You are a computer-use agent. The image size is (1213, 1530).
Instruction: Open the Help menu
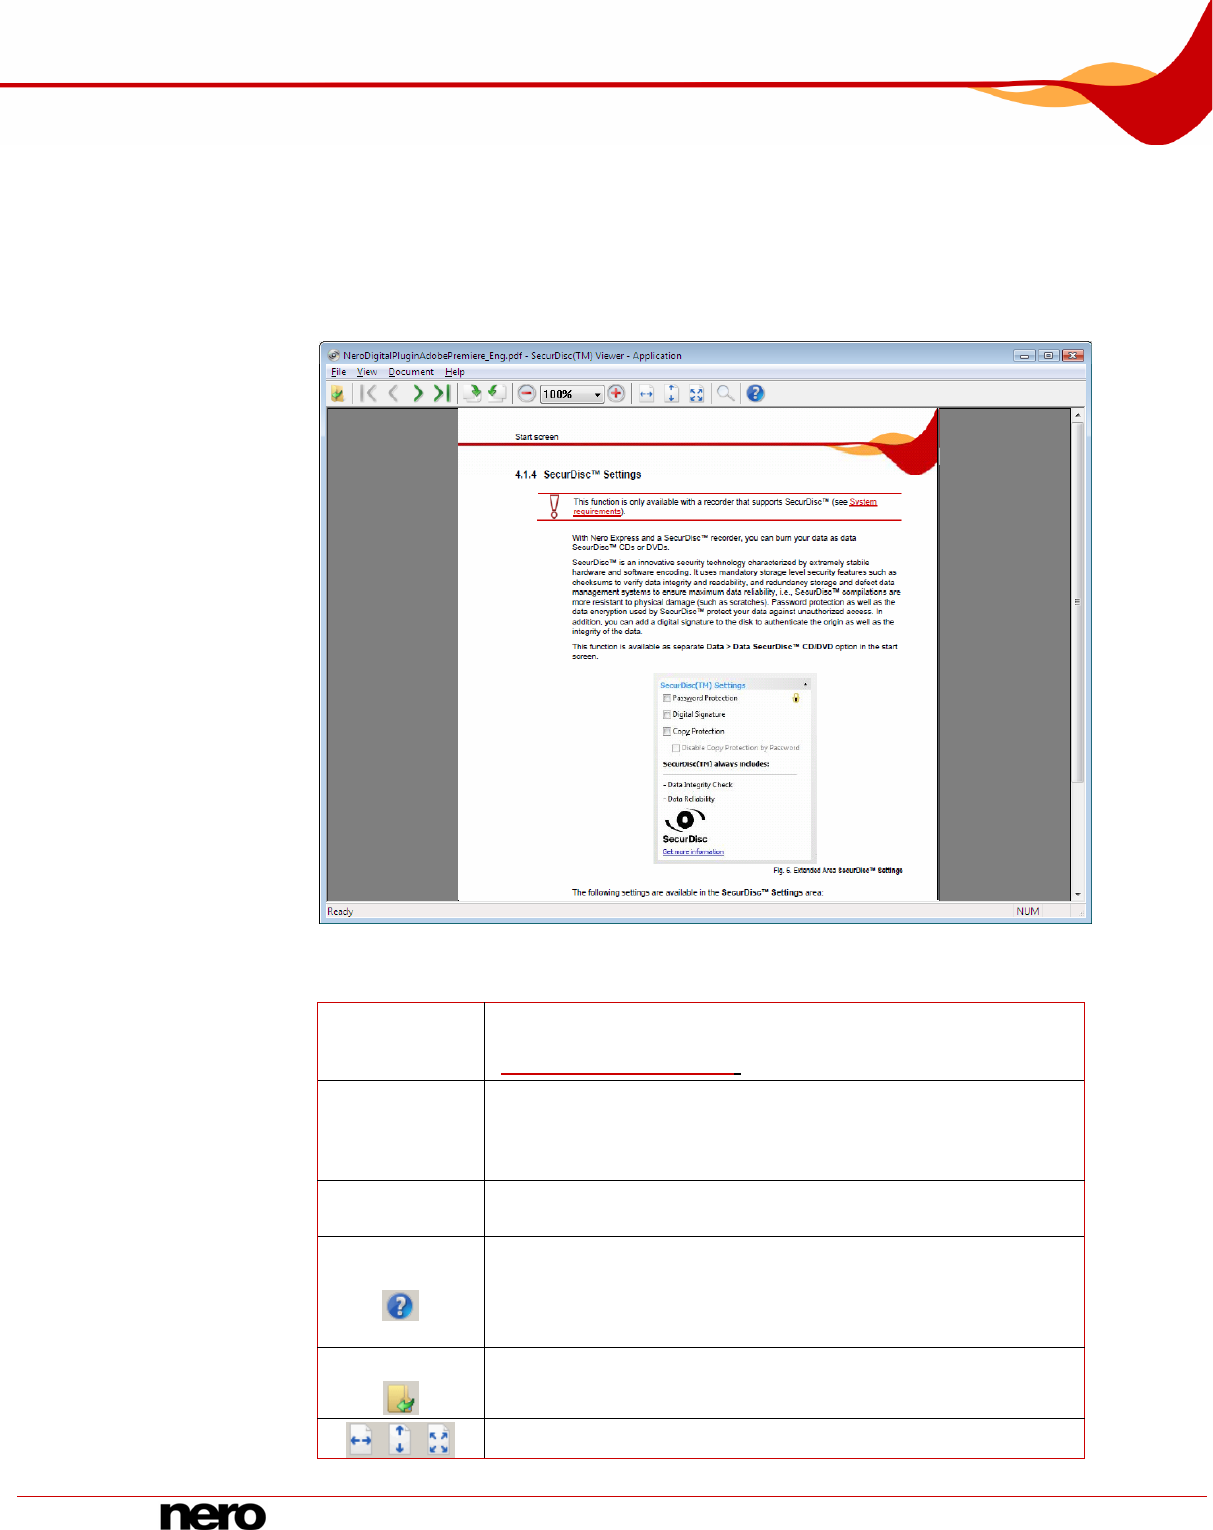[455, 372]
